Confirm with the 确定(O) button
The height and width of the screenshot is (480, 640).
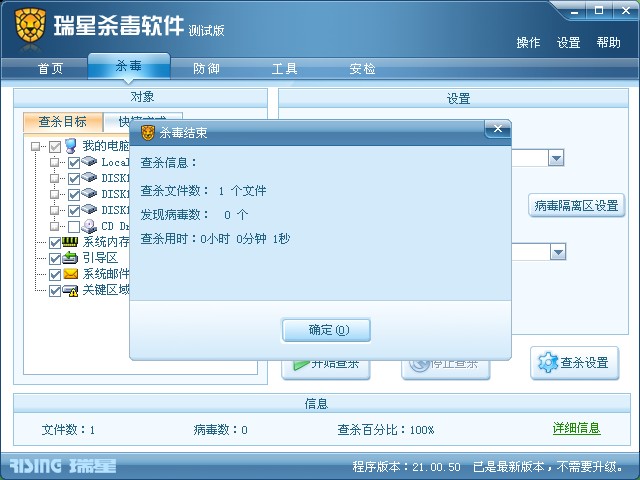pos(327,330)
